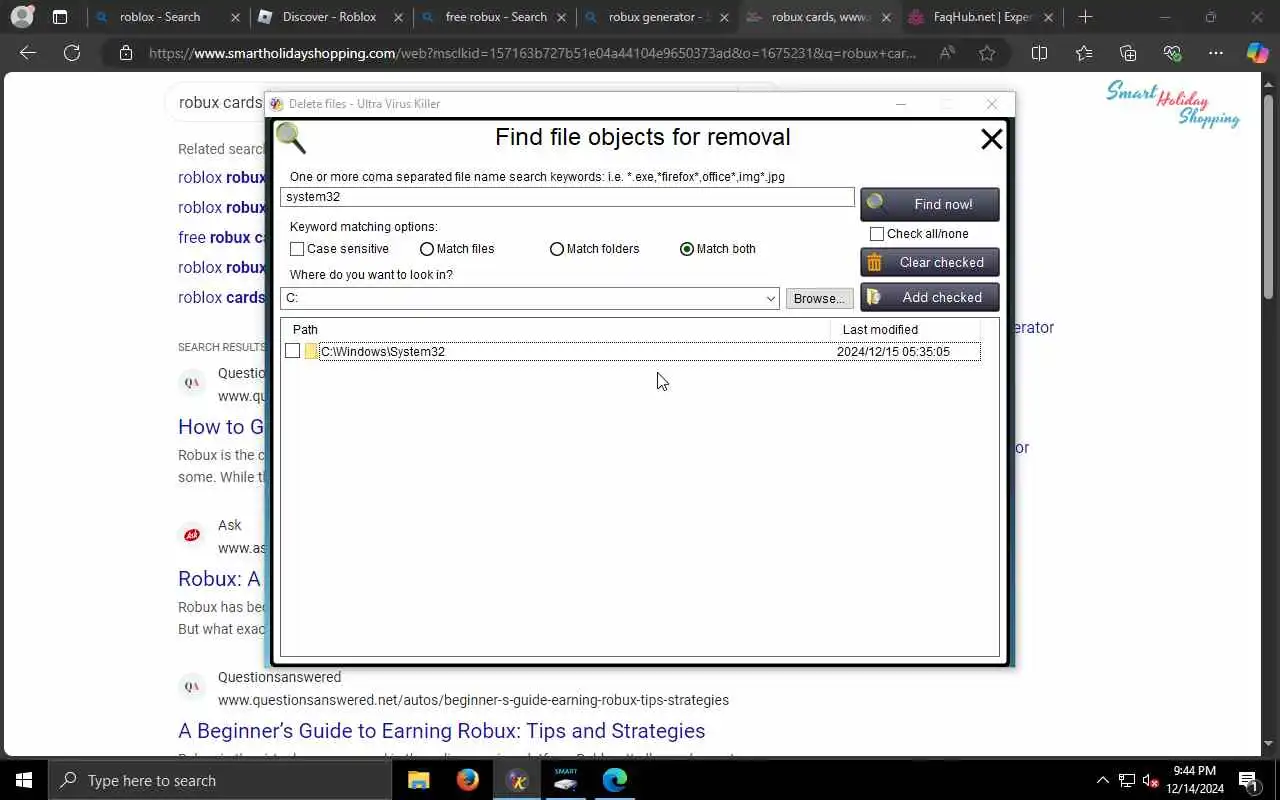Enable the Case sensitive checkbox
The image size is (1280, 800).
(x=297, y=249)
